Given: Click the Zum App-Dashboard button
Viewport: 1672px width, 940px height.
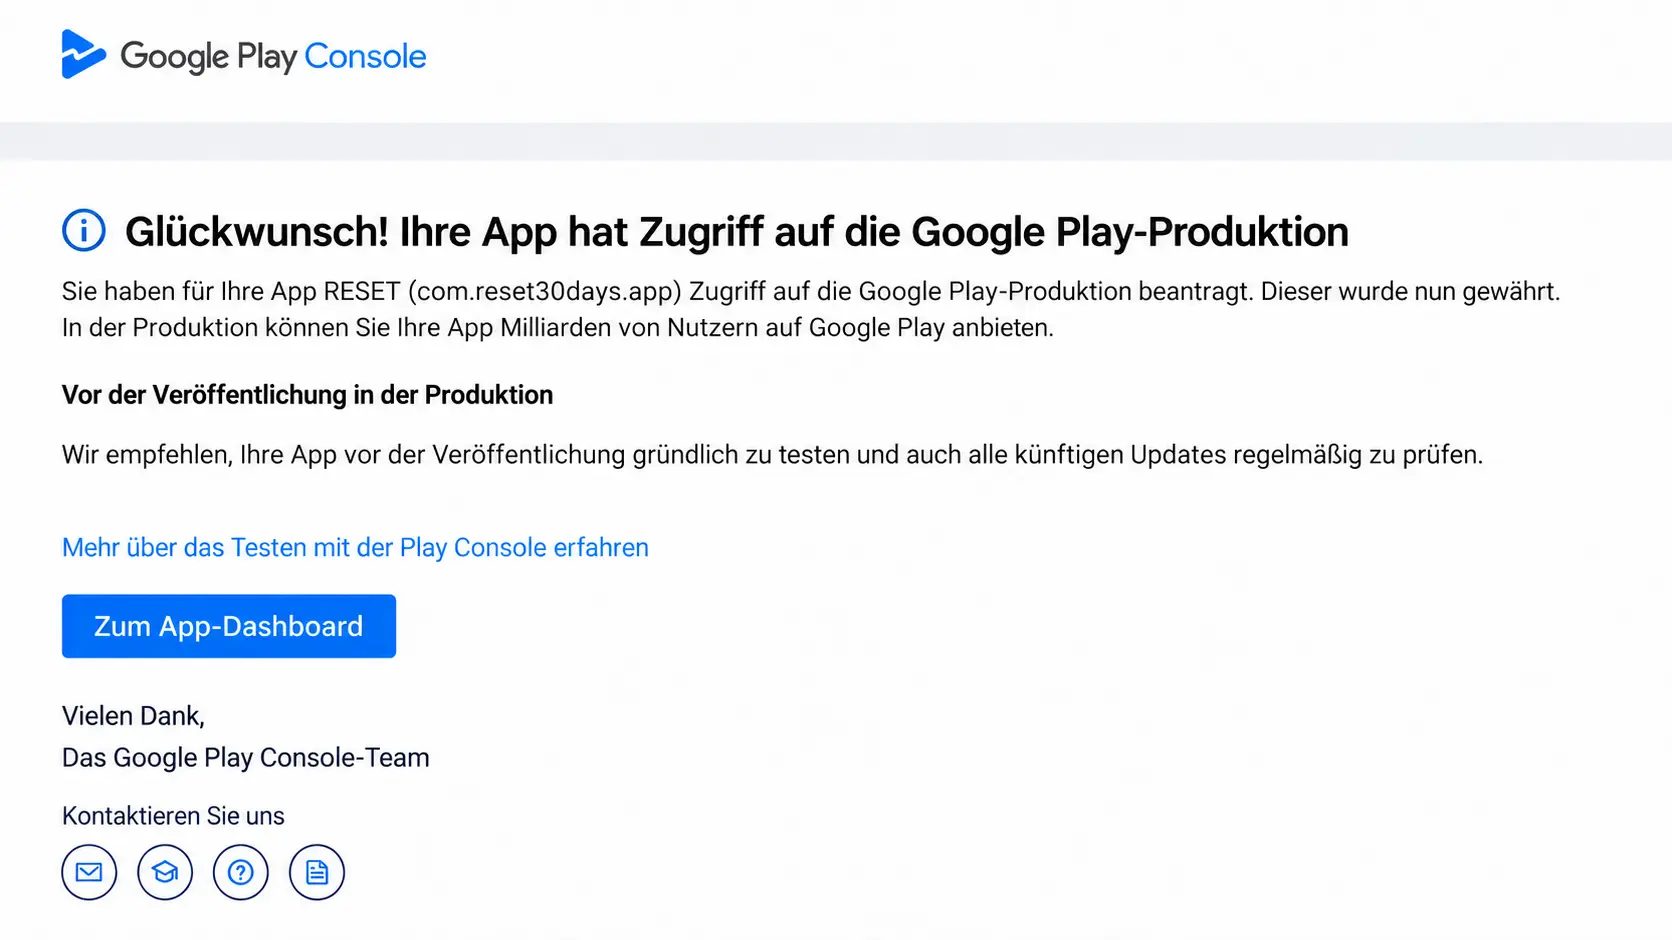Looking at the screenshot, I should 229,626.
